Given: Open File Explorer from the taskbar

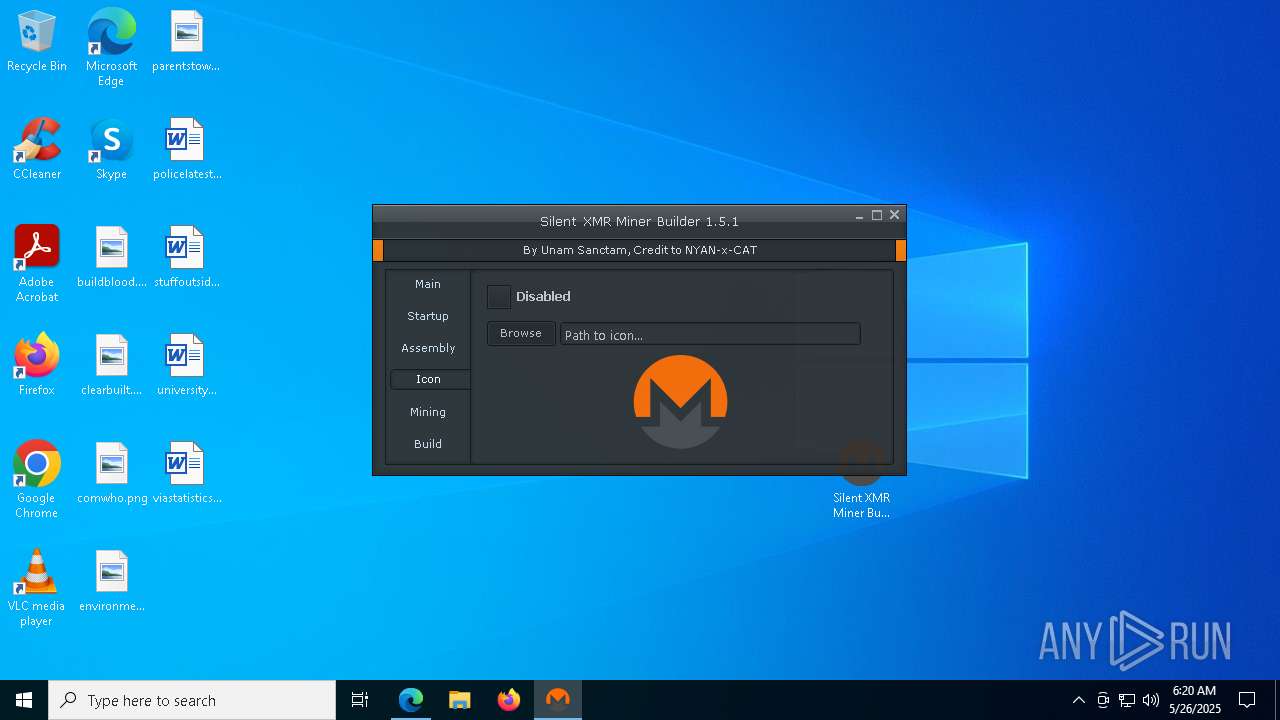Looking at the screenshot, I should pos(460,700).
